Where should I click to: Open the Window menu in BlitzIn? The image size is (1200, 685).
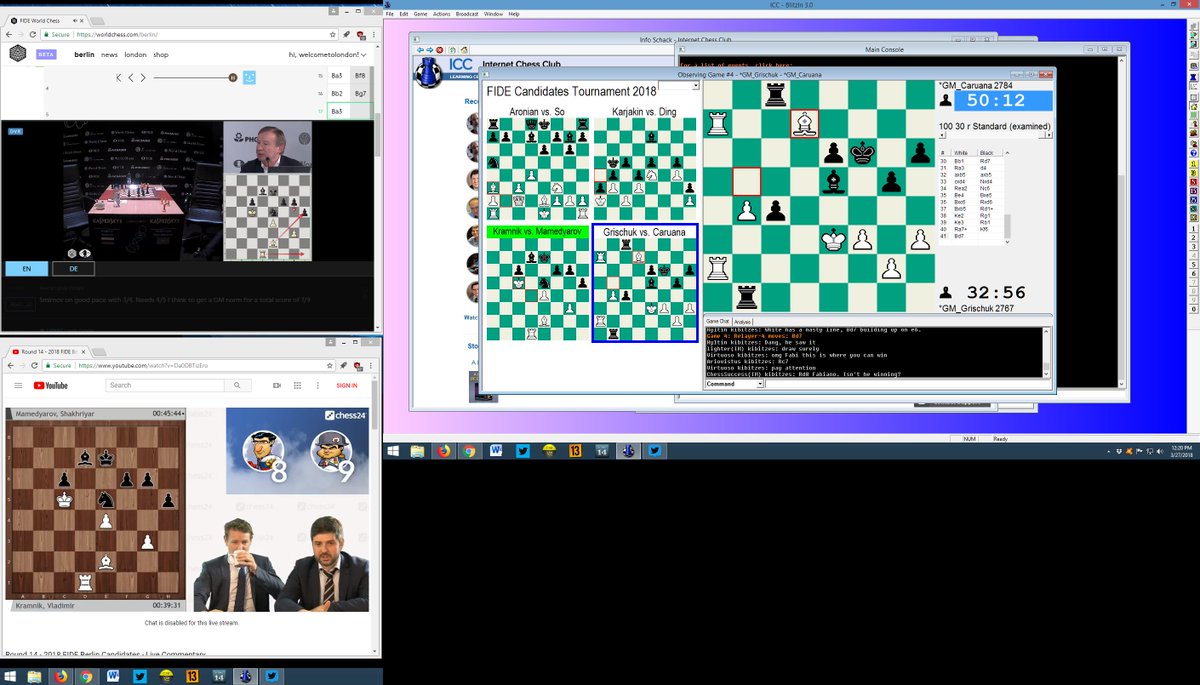point(493,14)
